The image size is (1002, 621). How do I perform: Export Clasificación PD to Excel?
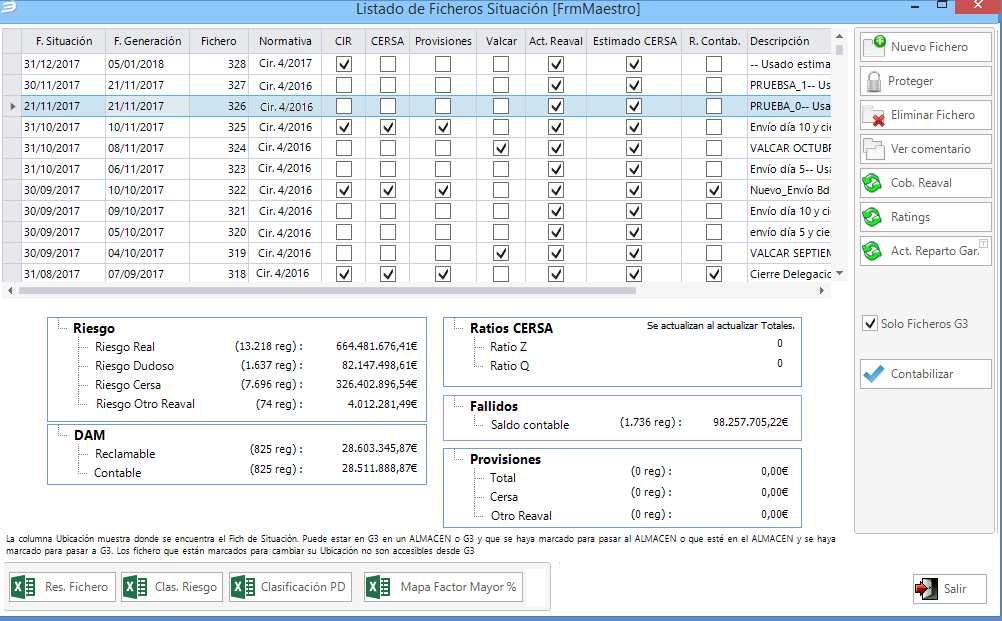point(290,586)
